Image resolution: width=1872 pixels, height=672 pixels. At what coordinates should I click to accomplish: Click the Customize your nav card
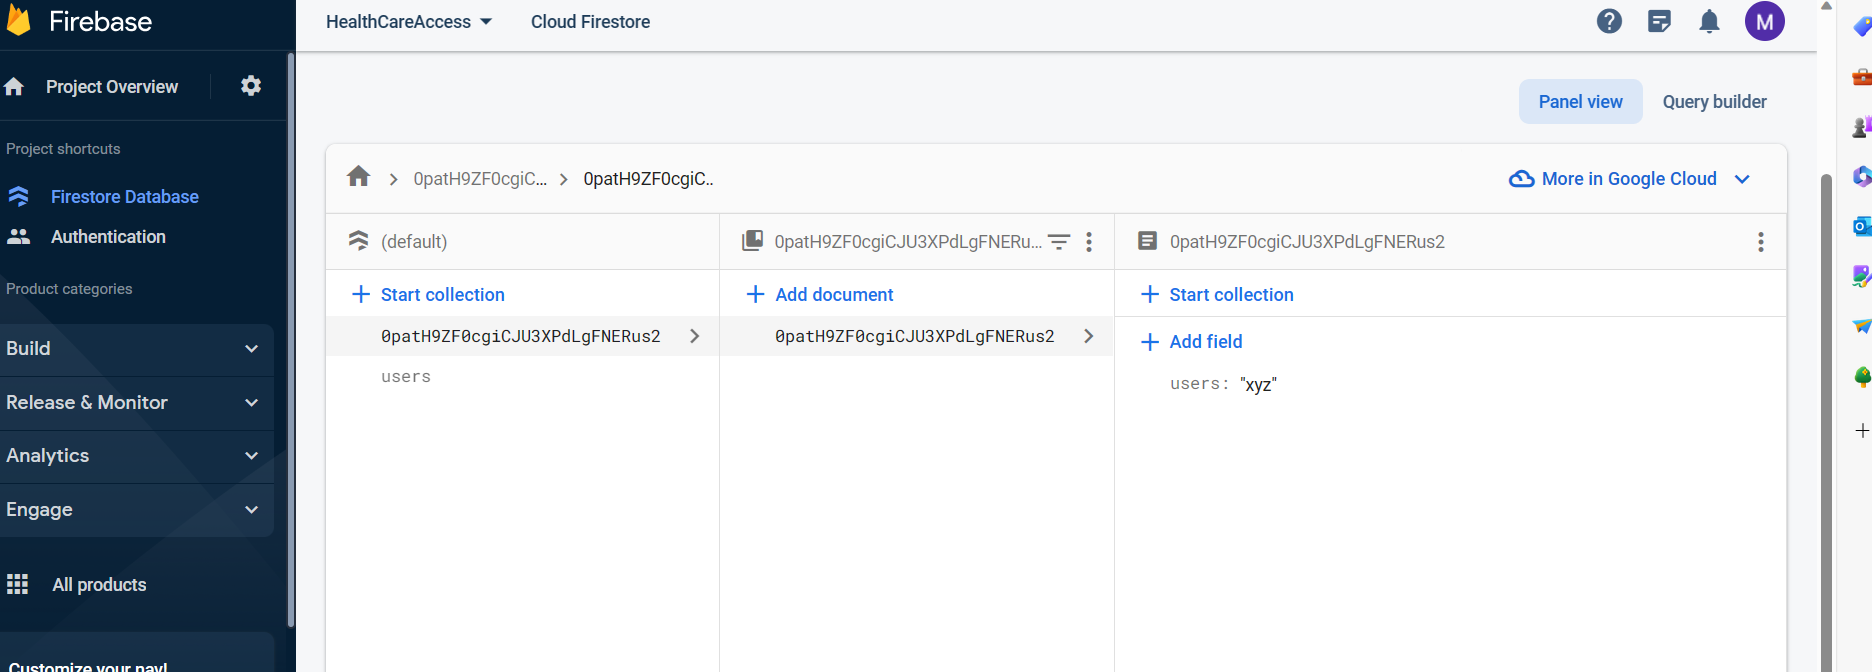point(137,653)
